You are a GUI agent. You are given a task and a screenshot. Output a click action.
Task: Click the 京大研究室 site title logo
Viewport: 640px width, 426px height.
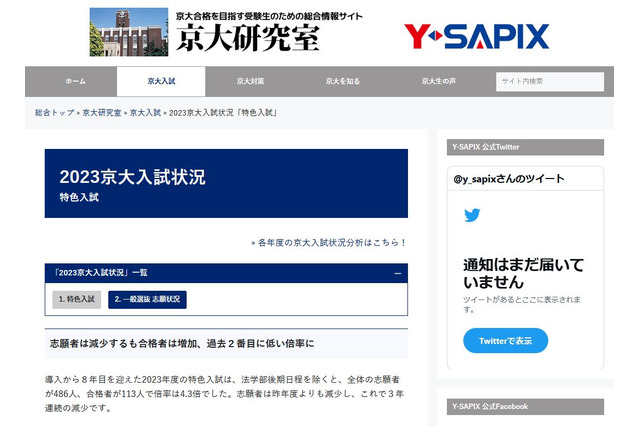coord(250,38)
